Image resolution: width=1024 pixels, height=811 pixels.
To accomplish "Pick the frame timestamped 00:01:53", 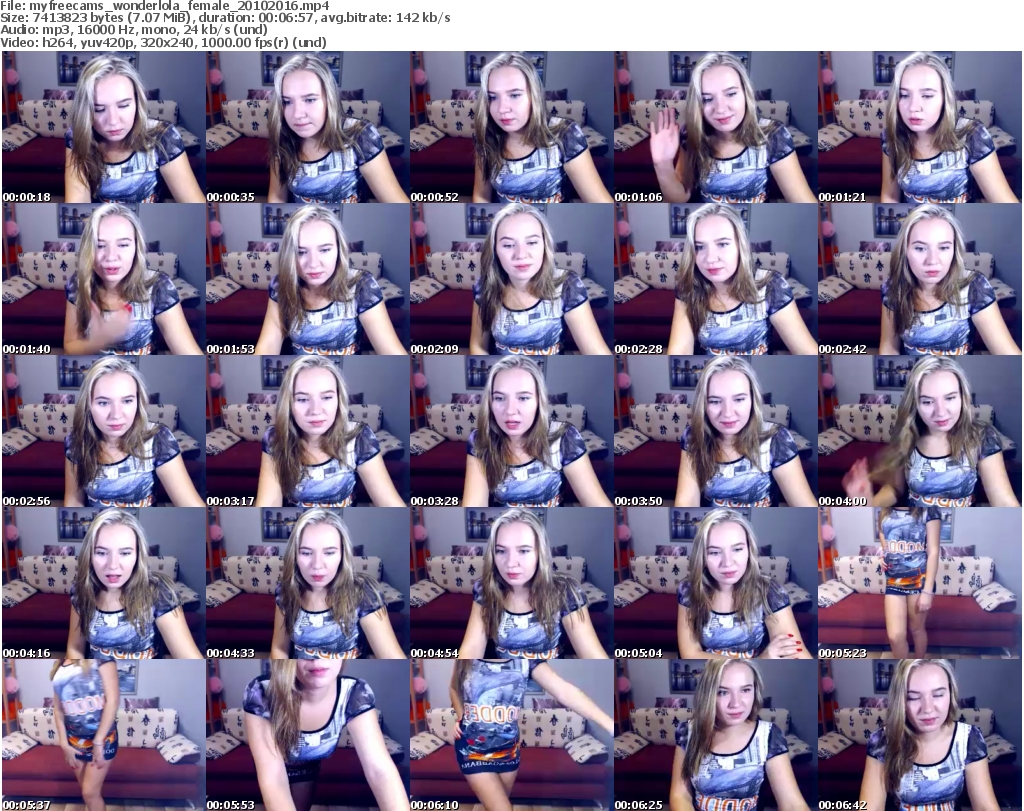I will pyautogui.click(x=307, y=279).
